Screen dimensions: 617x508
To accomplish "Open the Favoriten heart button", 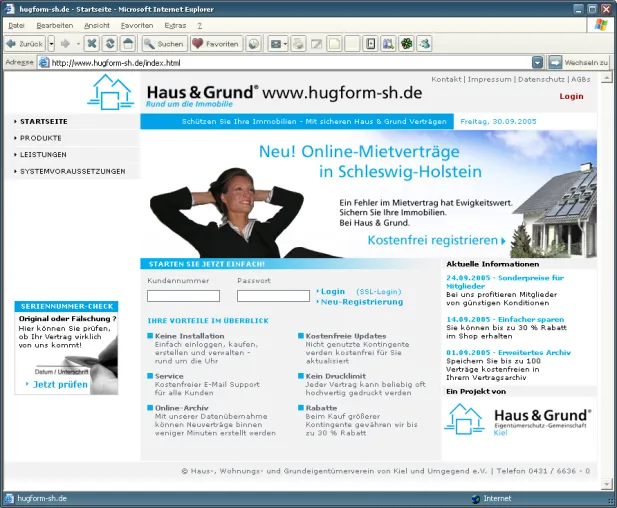I will [x=216, y=44].
